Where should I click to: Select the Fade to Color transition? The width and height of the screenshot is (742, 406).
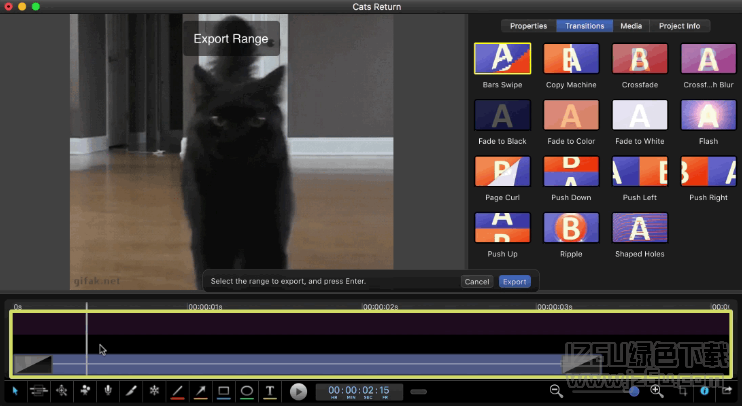(571, 115)
